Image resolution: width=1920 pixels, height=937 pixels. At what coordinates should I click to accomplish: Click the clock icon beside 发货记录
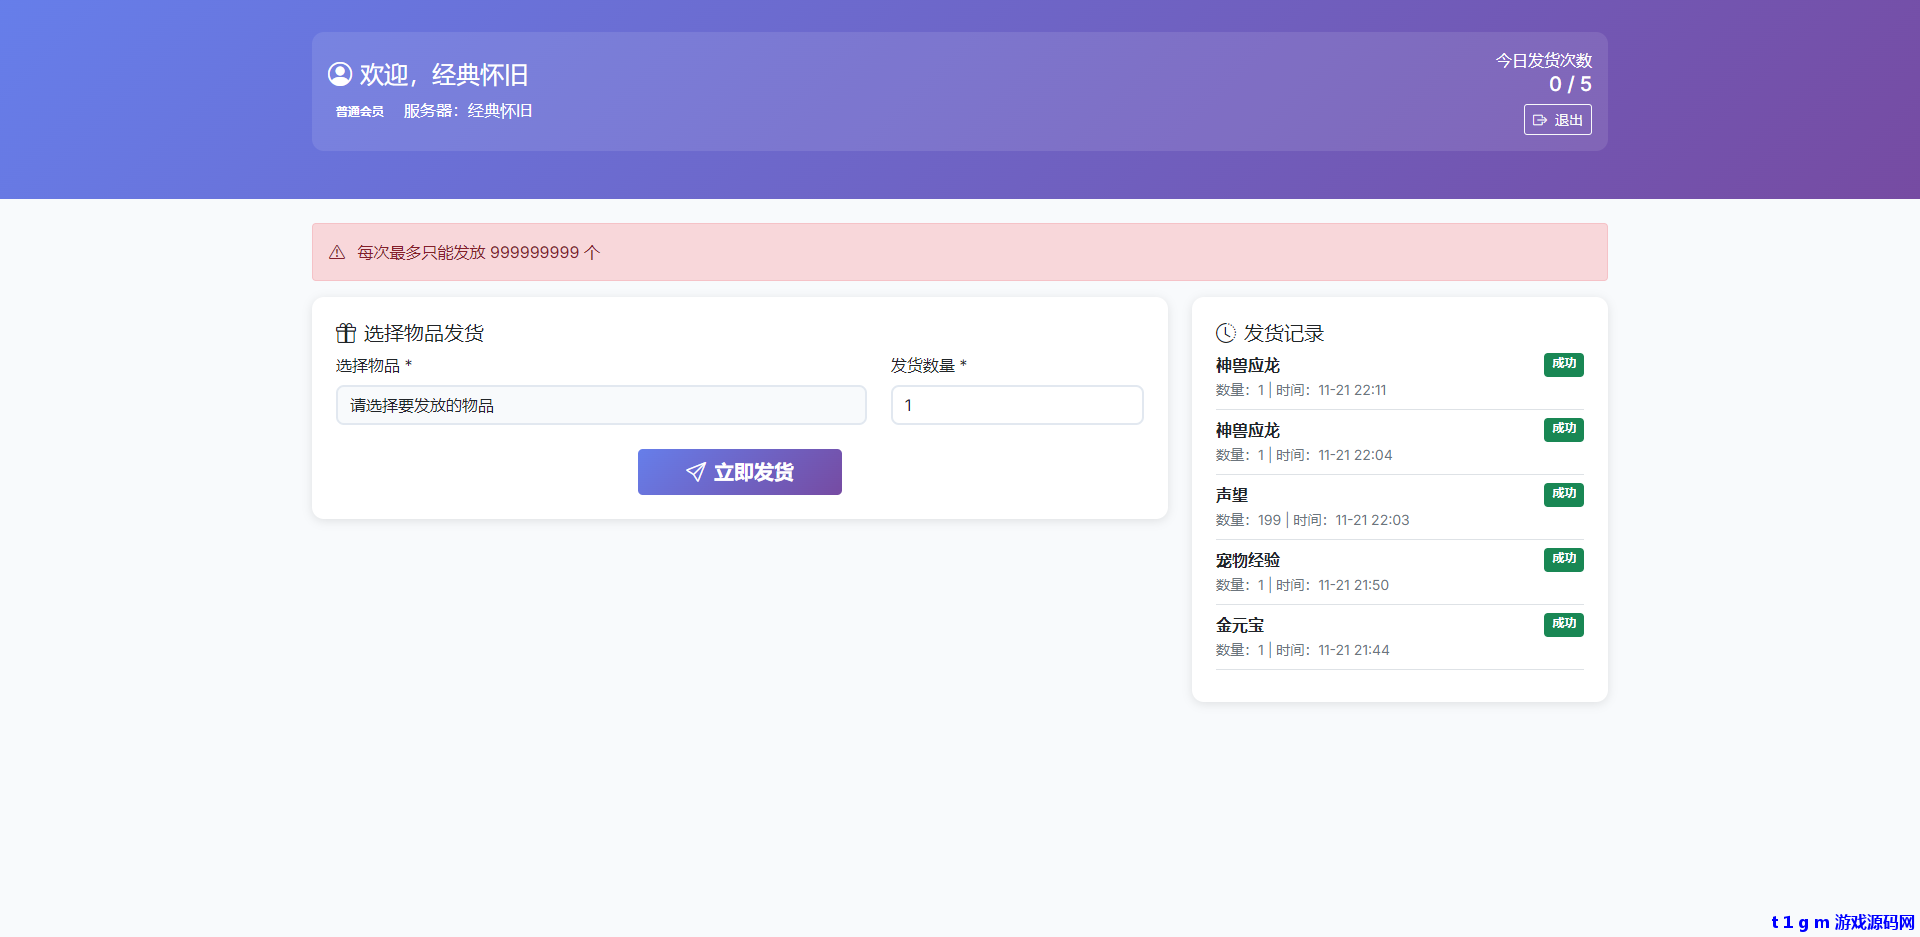(x=1224, y=333)
